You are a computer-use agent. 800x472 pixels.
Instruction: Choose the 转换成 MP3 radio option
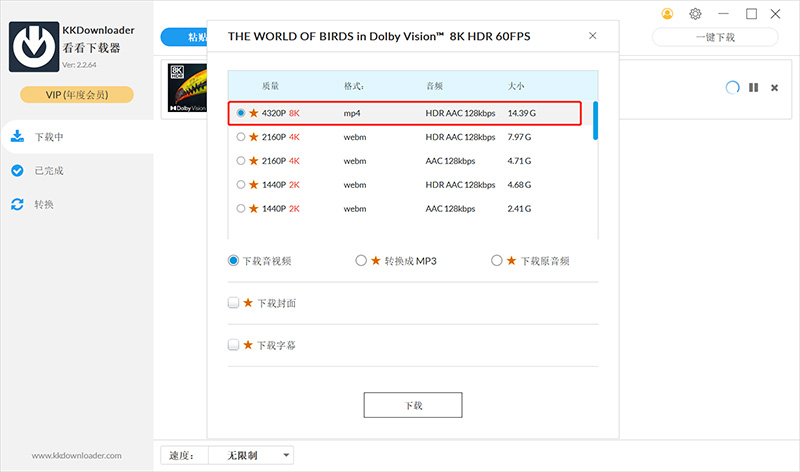click(362, 261)
